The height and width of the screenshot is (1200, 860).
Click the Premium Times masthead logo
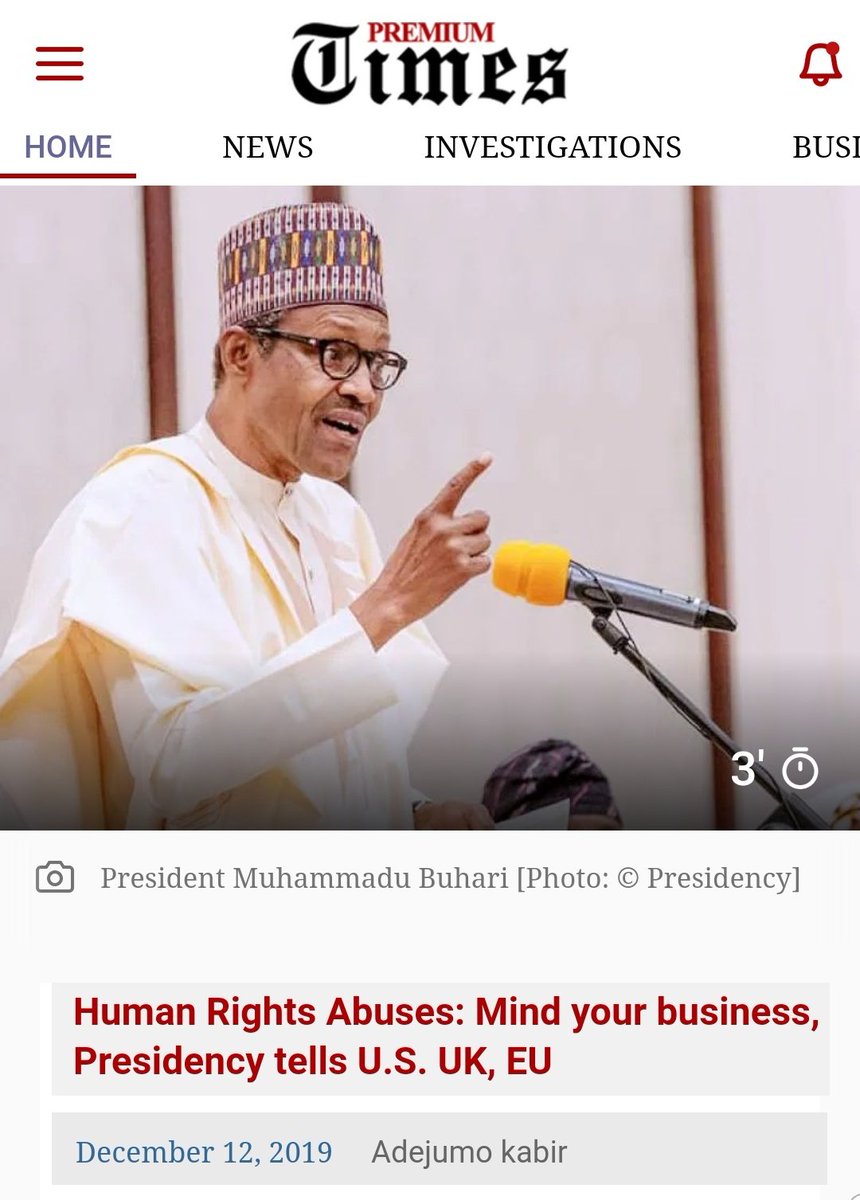coord(429,65)
